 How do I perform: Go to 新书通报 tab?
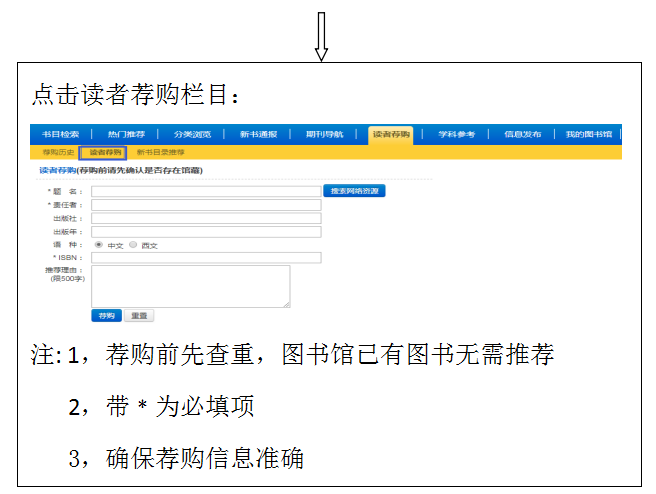(x=259, y=134)
